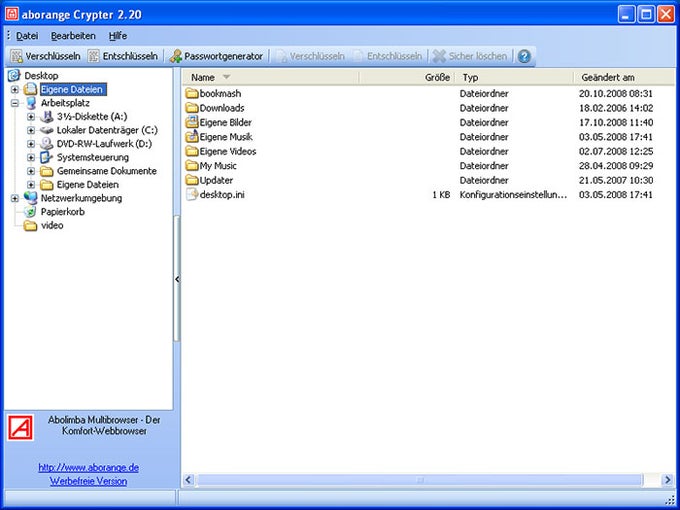Sort by the Typ column header
This screenshot has width=680, height=510.
coord(514,78)
